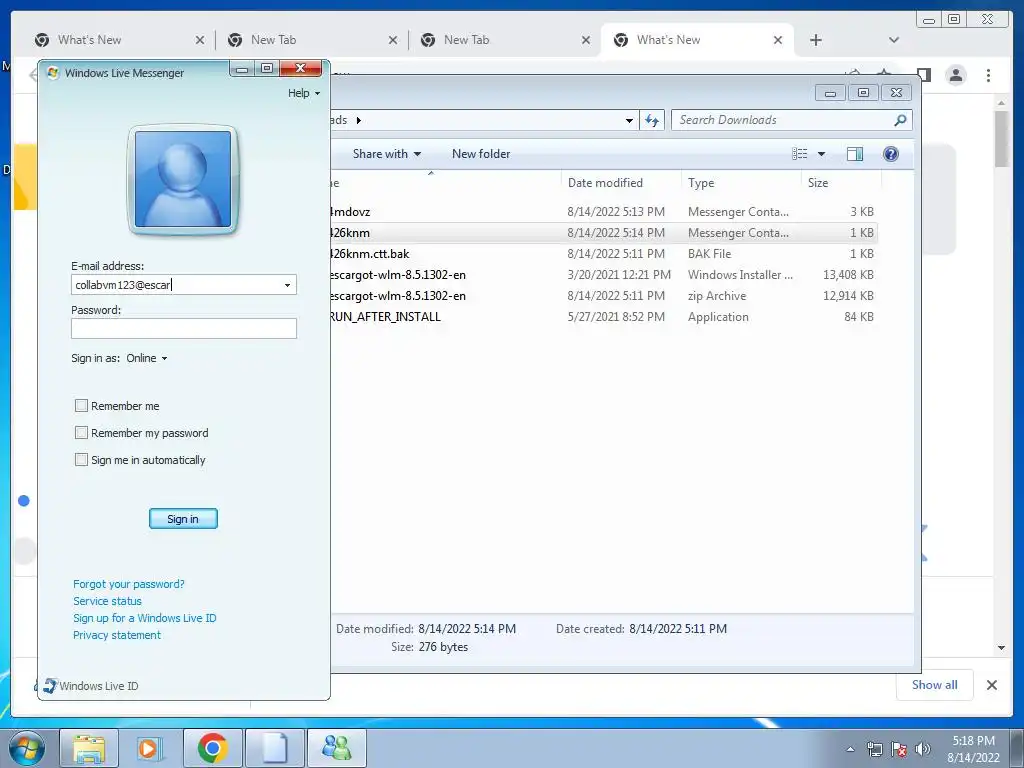This screenshot has height=768, width=1024.
Task: Select the escargot-wlm zip Archive row
Action: (x=603, y=296)
